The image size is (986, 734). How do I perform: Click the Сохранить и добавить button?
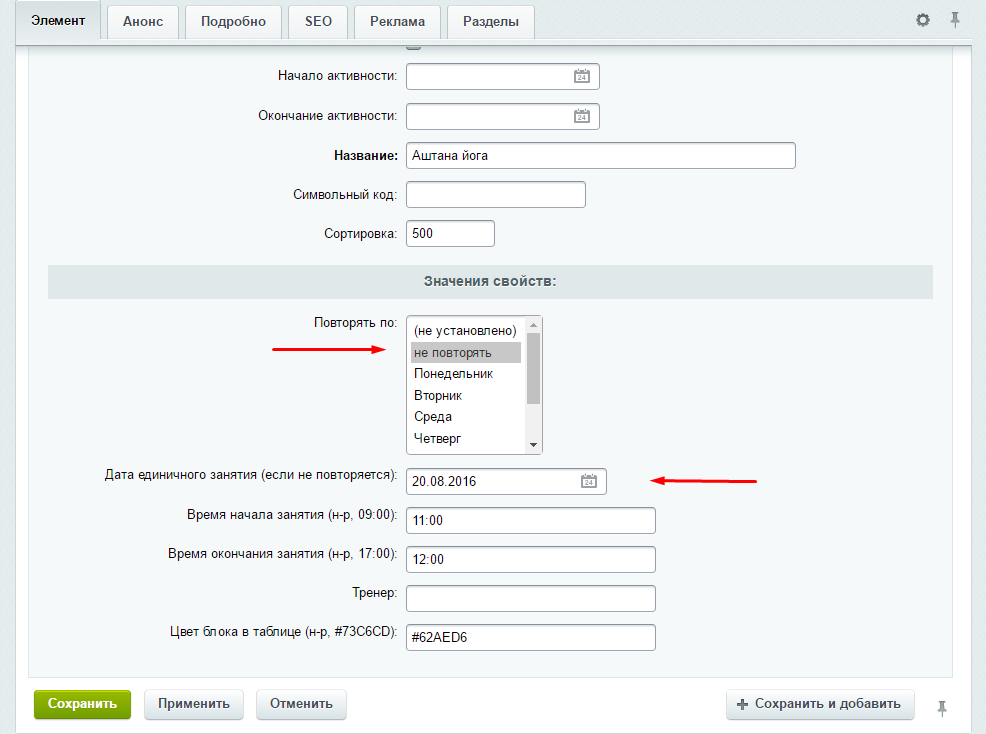pos(819,703)
